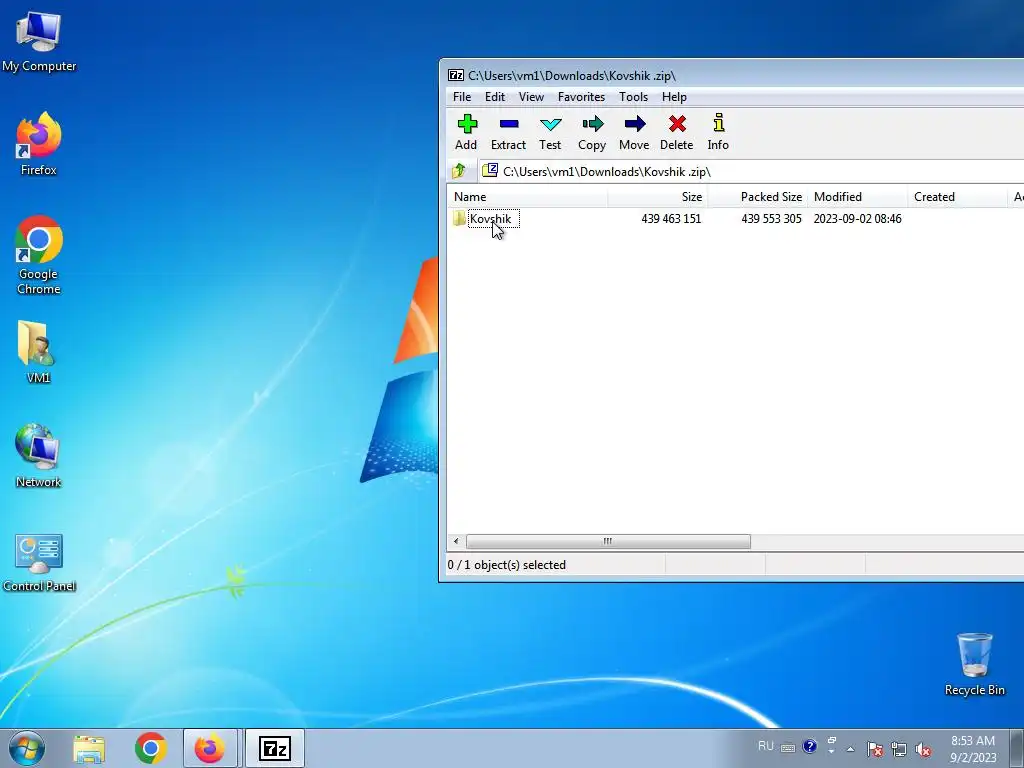Select the Recycle Bin icon
1024x768 pixels.
coord(974,664)
